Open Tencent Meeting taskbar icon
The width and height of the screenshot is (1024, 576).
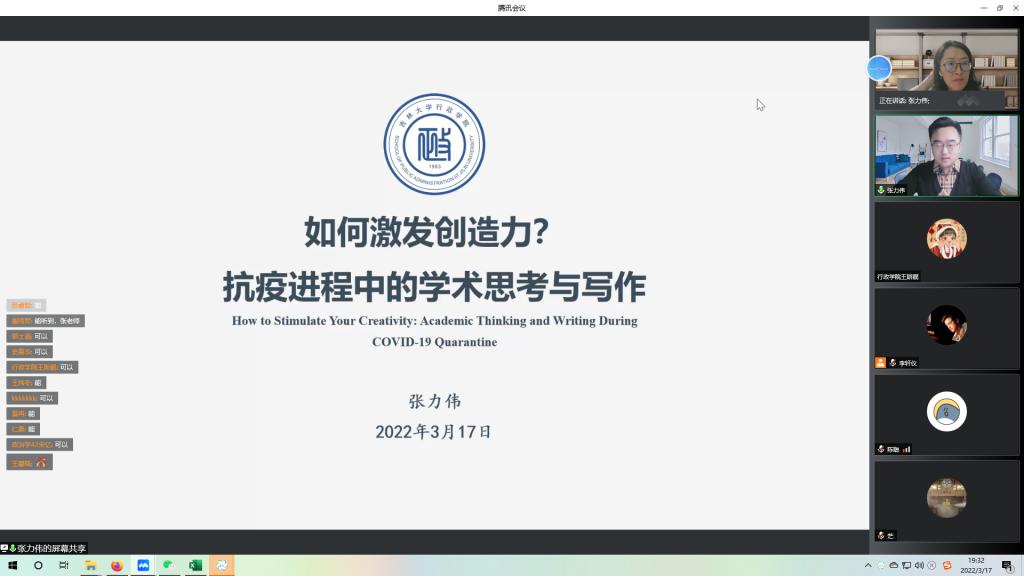pos(143,565)
